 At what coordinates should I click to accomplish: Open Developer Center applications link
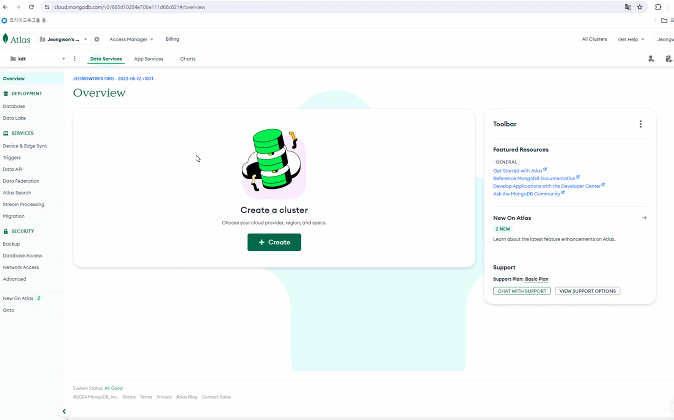click(549, 186)
